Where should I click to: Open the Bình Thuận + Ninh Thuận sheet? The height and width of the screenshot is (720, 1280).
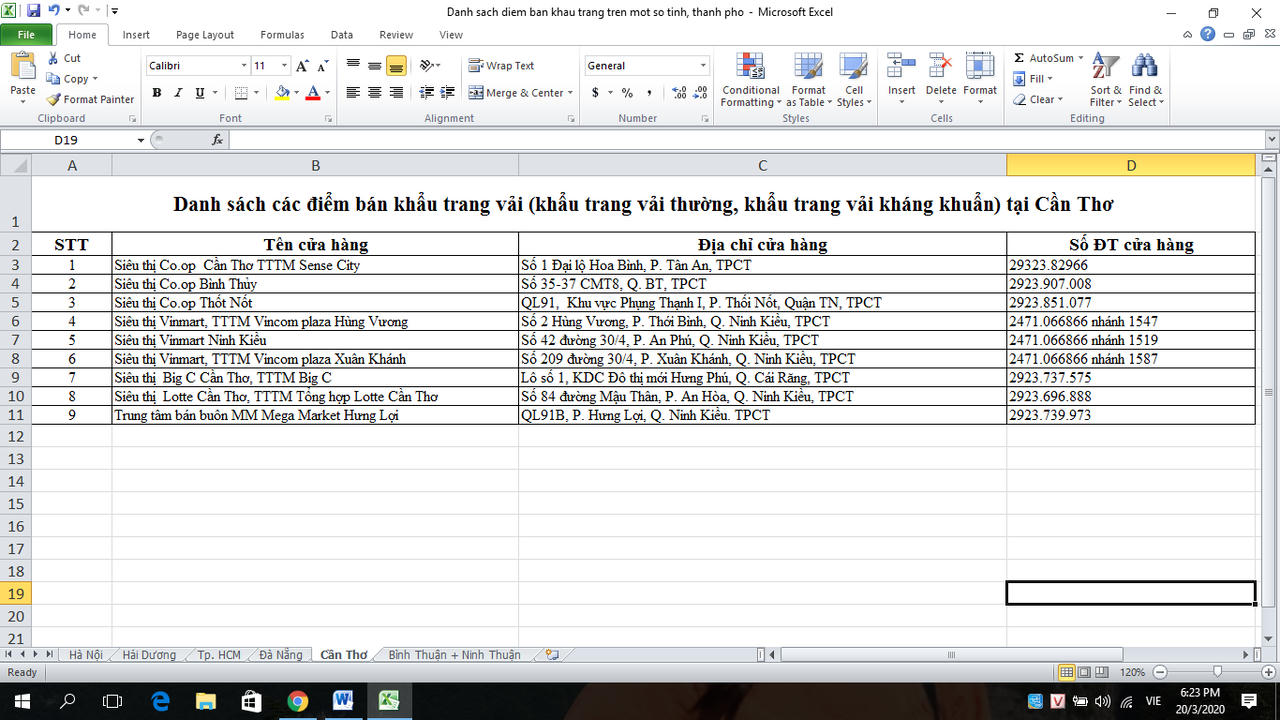(455, 655)
